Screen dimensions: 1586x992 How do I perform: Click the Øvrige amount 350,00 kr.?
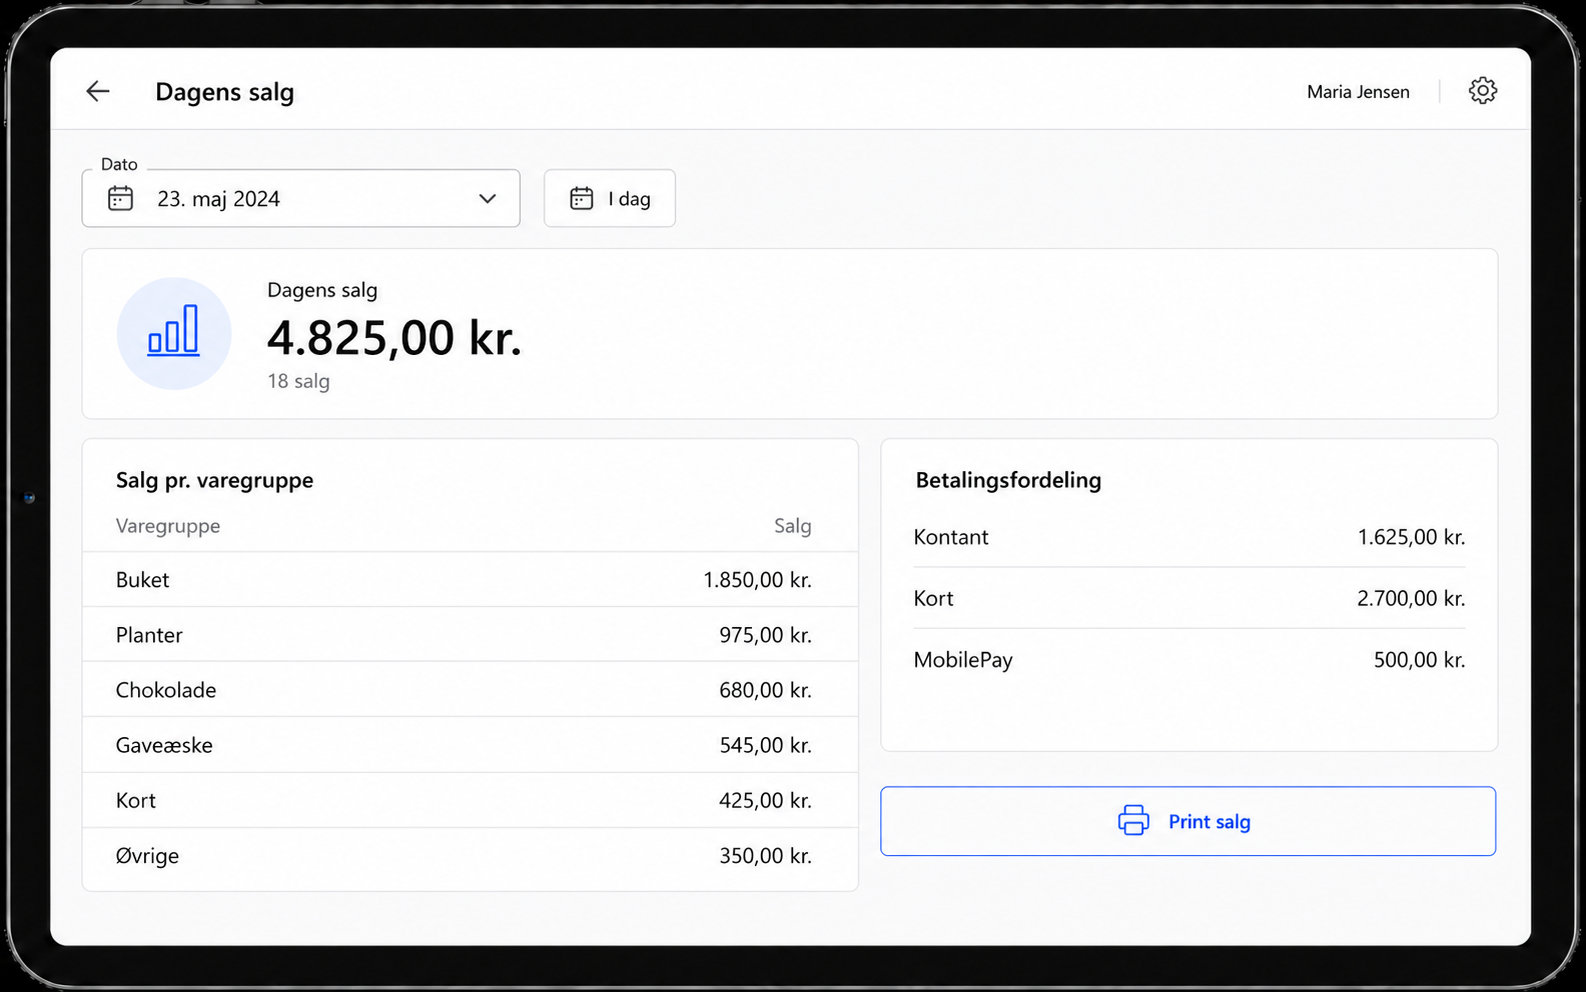tap(765, 856)
